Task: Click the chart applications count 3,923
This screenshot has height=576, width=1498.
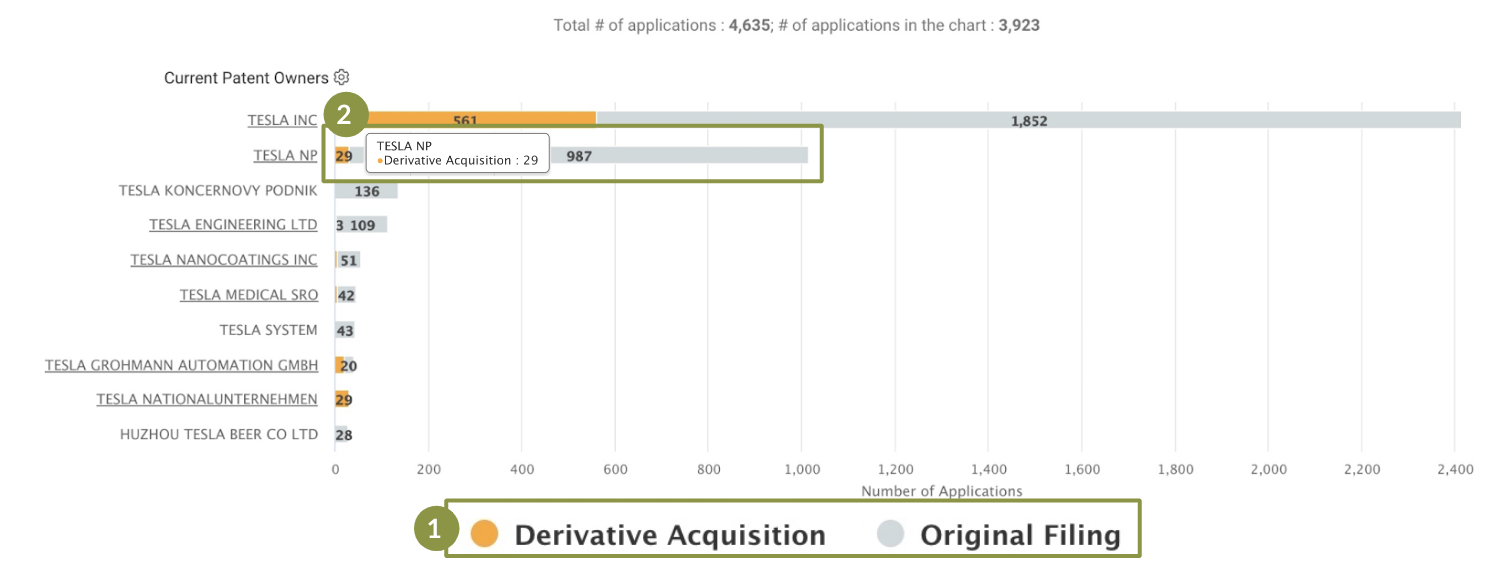Action: pos(1019,25)
